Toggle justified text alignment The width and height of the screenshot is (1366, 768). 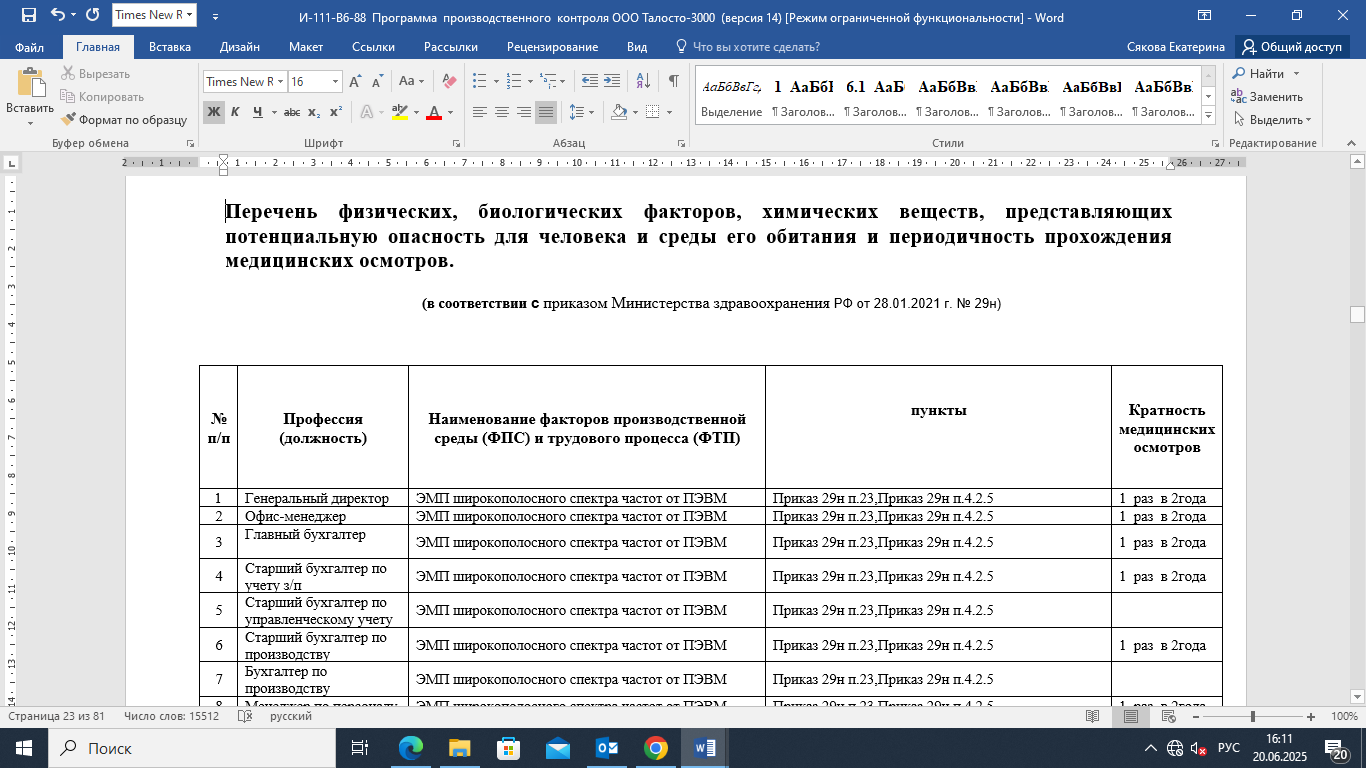pos(546,112)
